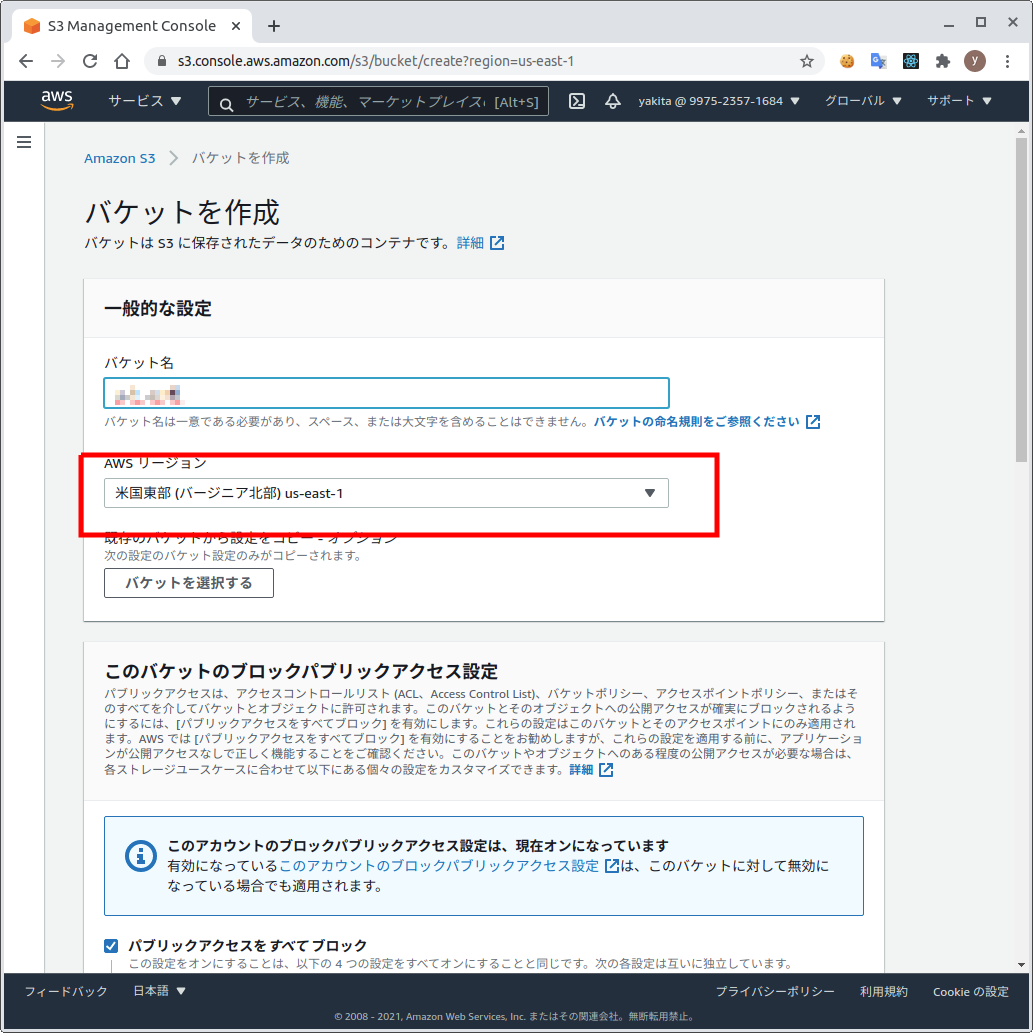Click the blue info icon in the notice box

click(140, 856)
